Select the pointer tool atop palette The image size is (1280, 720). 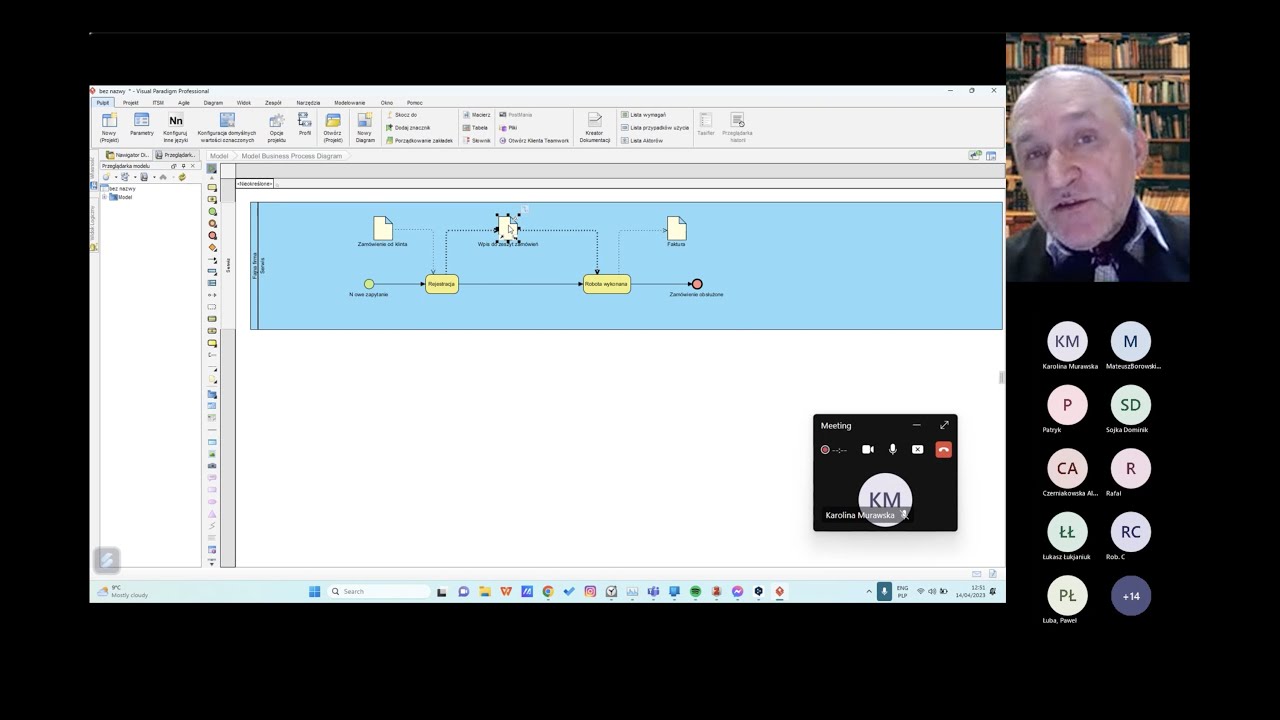tap(212, 168)
